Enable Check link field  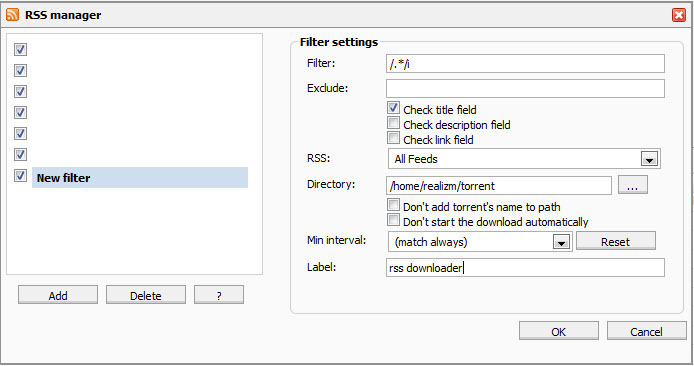[x=393, y=138]
